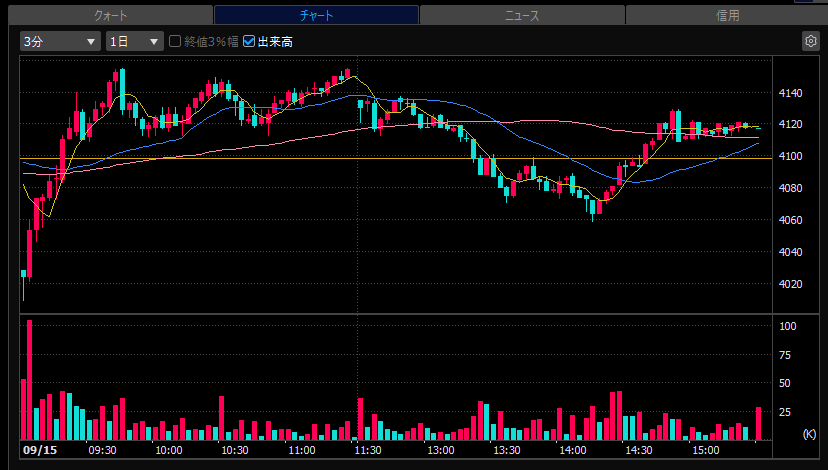
Task: Click the 4140 price axis label
Action: (x=791, y=93)
